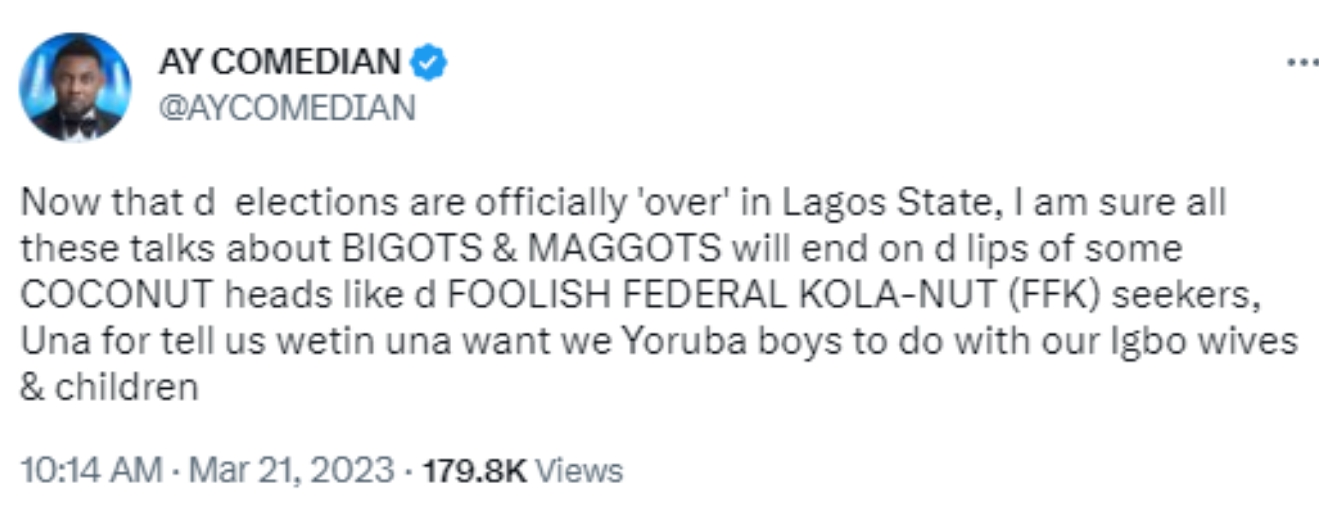
Task: Click the AY COMEDIAN display name
Action: point(279,63)
